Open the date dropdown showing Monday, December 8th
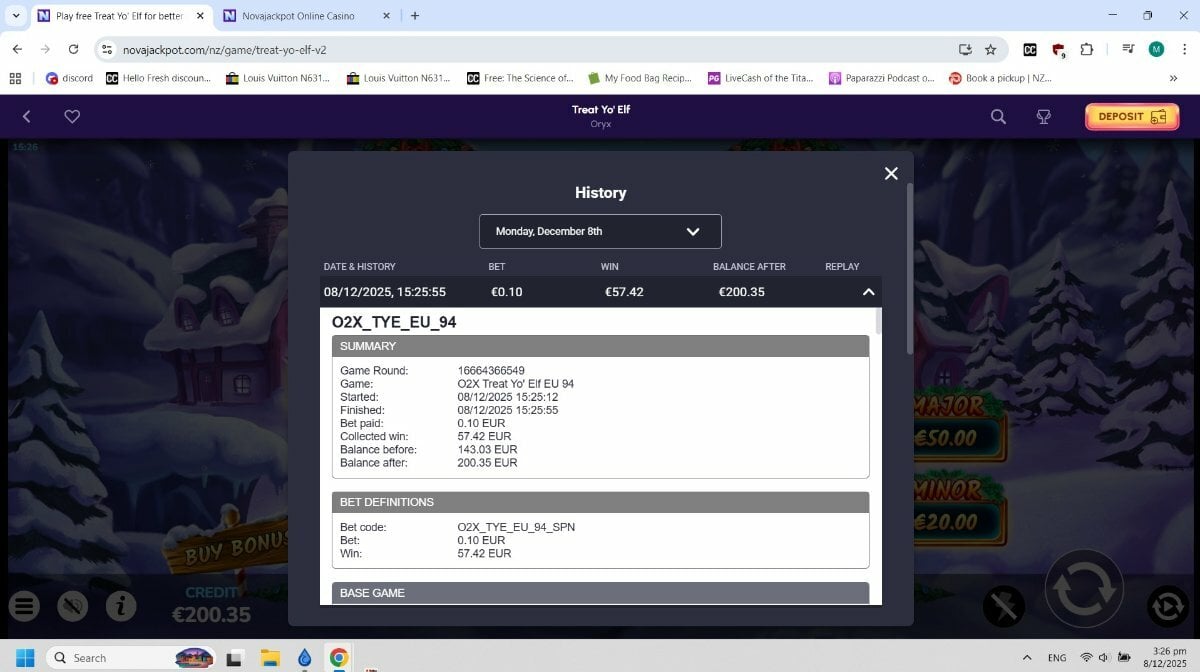Image resolution: width=1200 pixels, height=672 pixels. point(600,231)
